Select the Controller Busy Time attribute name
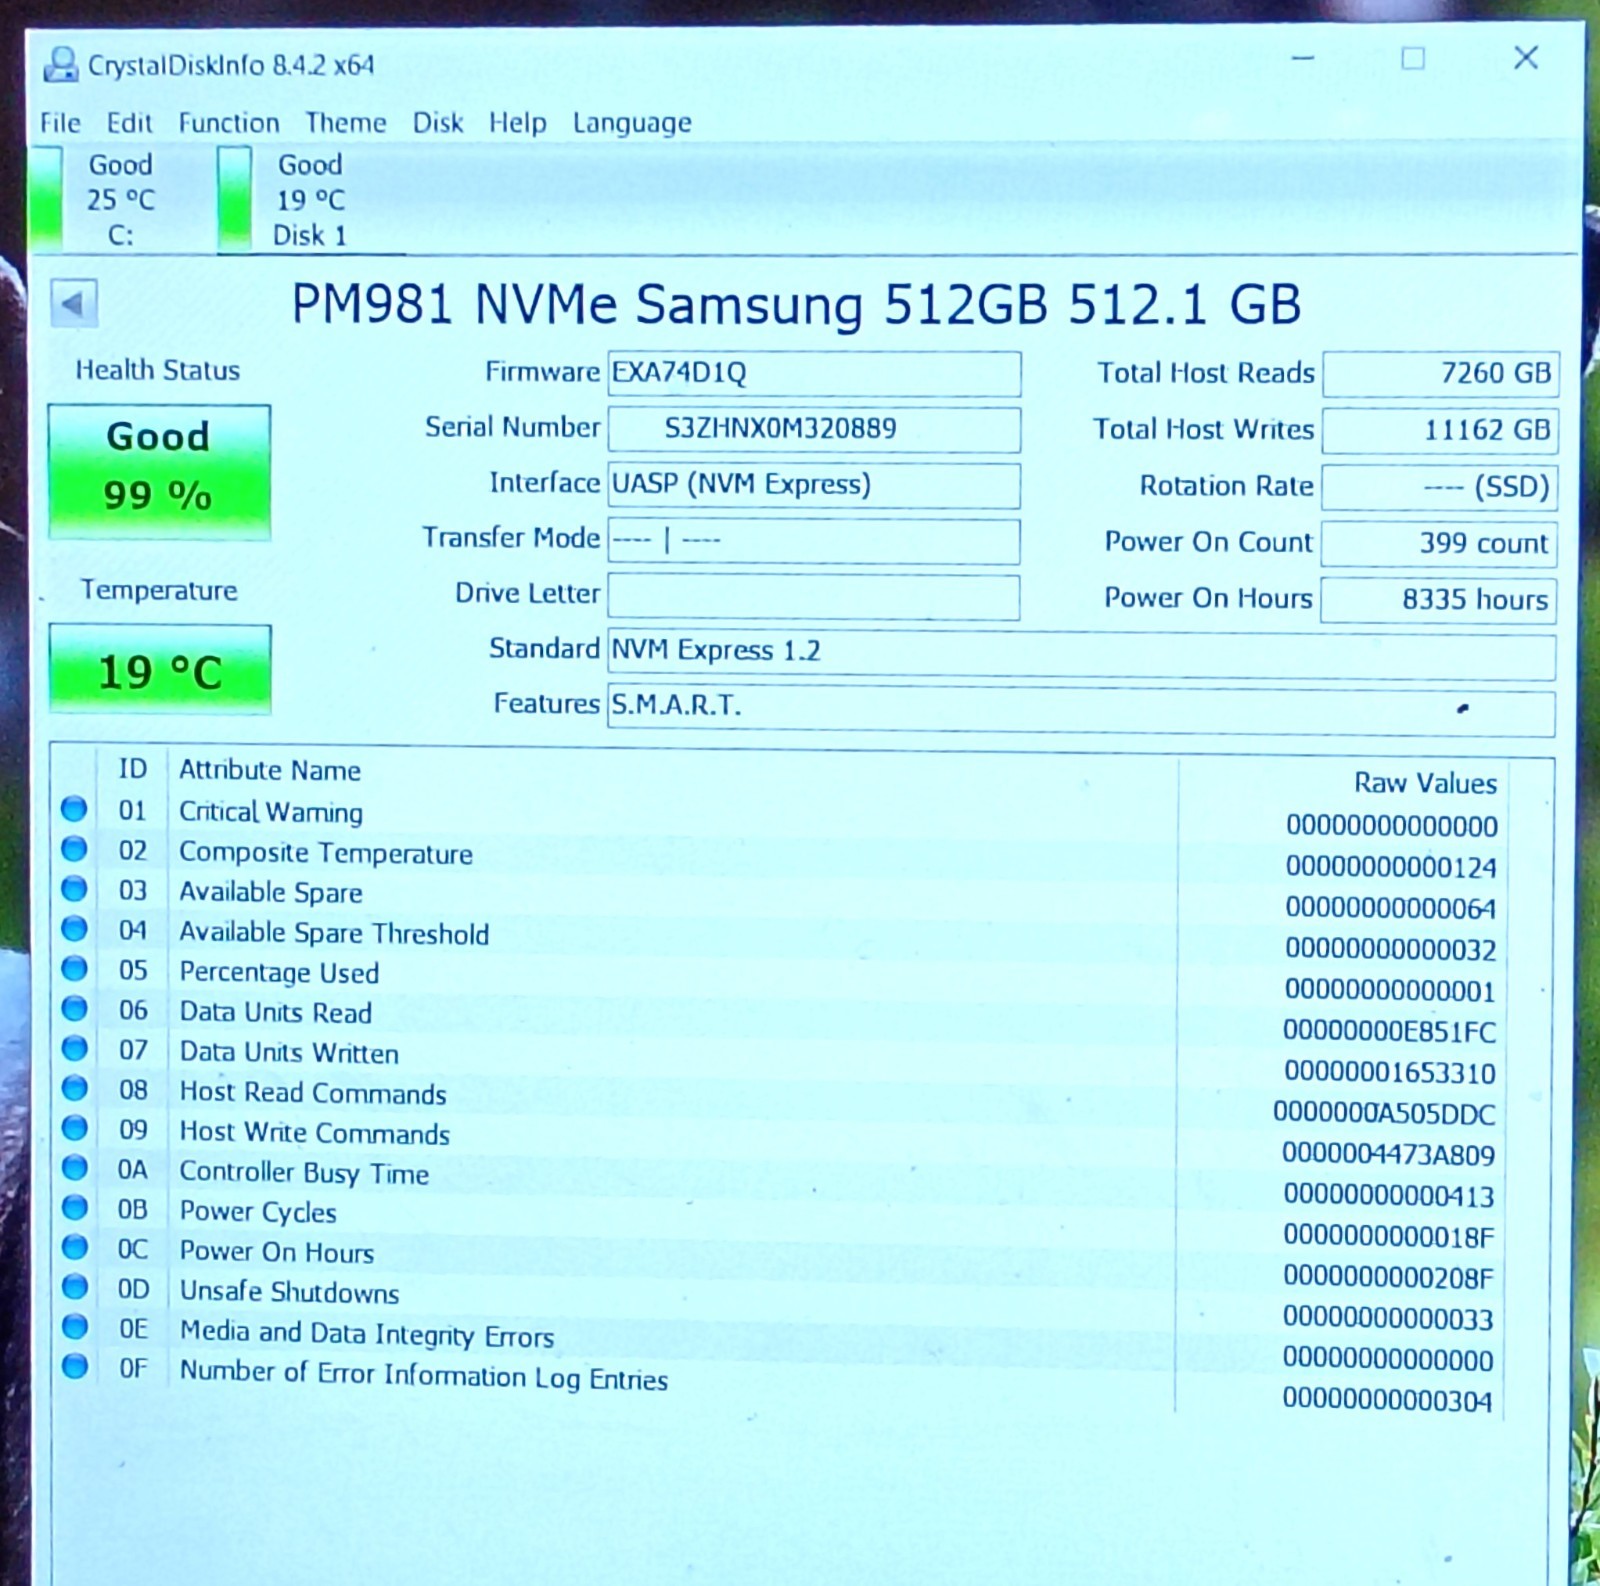Viewport: 1600px width, 1586px height. [x=305, y=1172]
